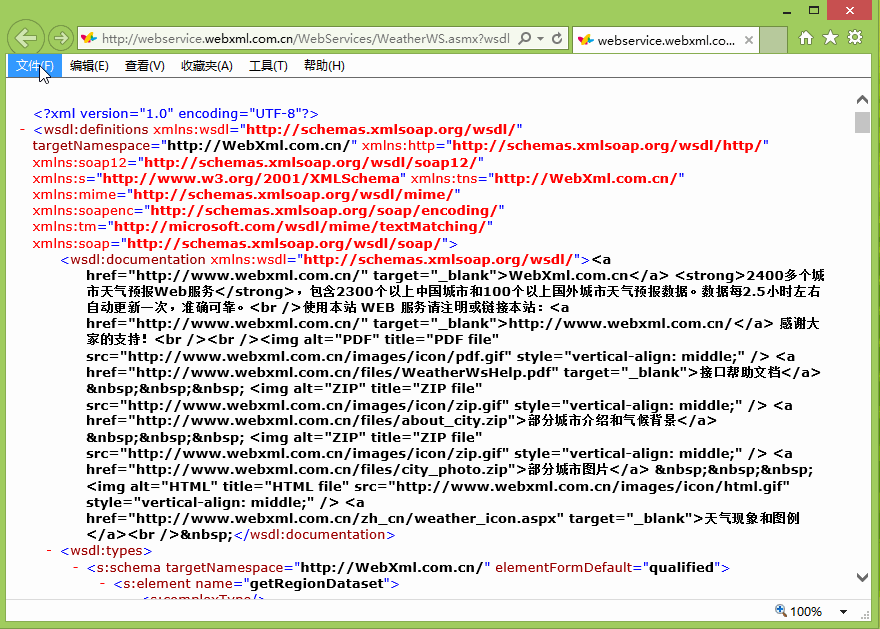Click the WeatherWS.asmx?wsdl URL field
The height and width of the screenshot is (629, 880).
pyautogui.click(x=306, y=38)
